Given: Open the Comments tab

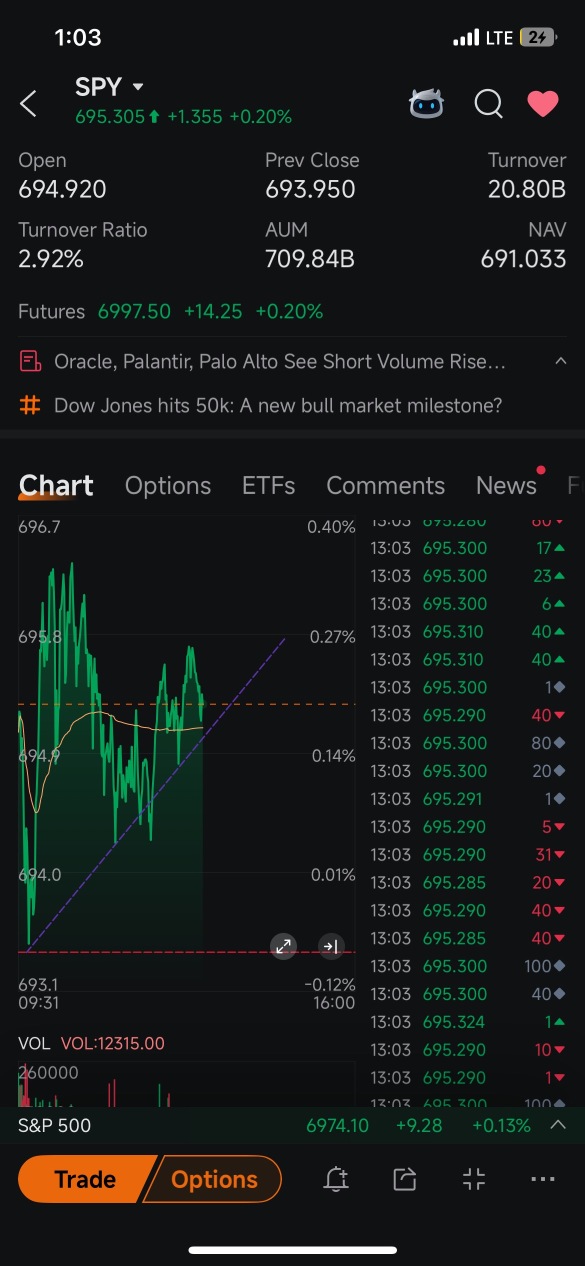Looking at the screenshot, I should [385, 486].
